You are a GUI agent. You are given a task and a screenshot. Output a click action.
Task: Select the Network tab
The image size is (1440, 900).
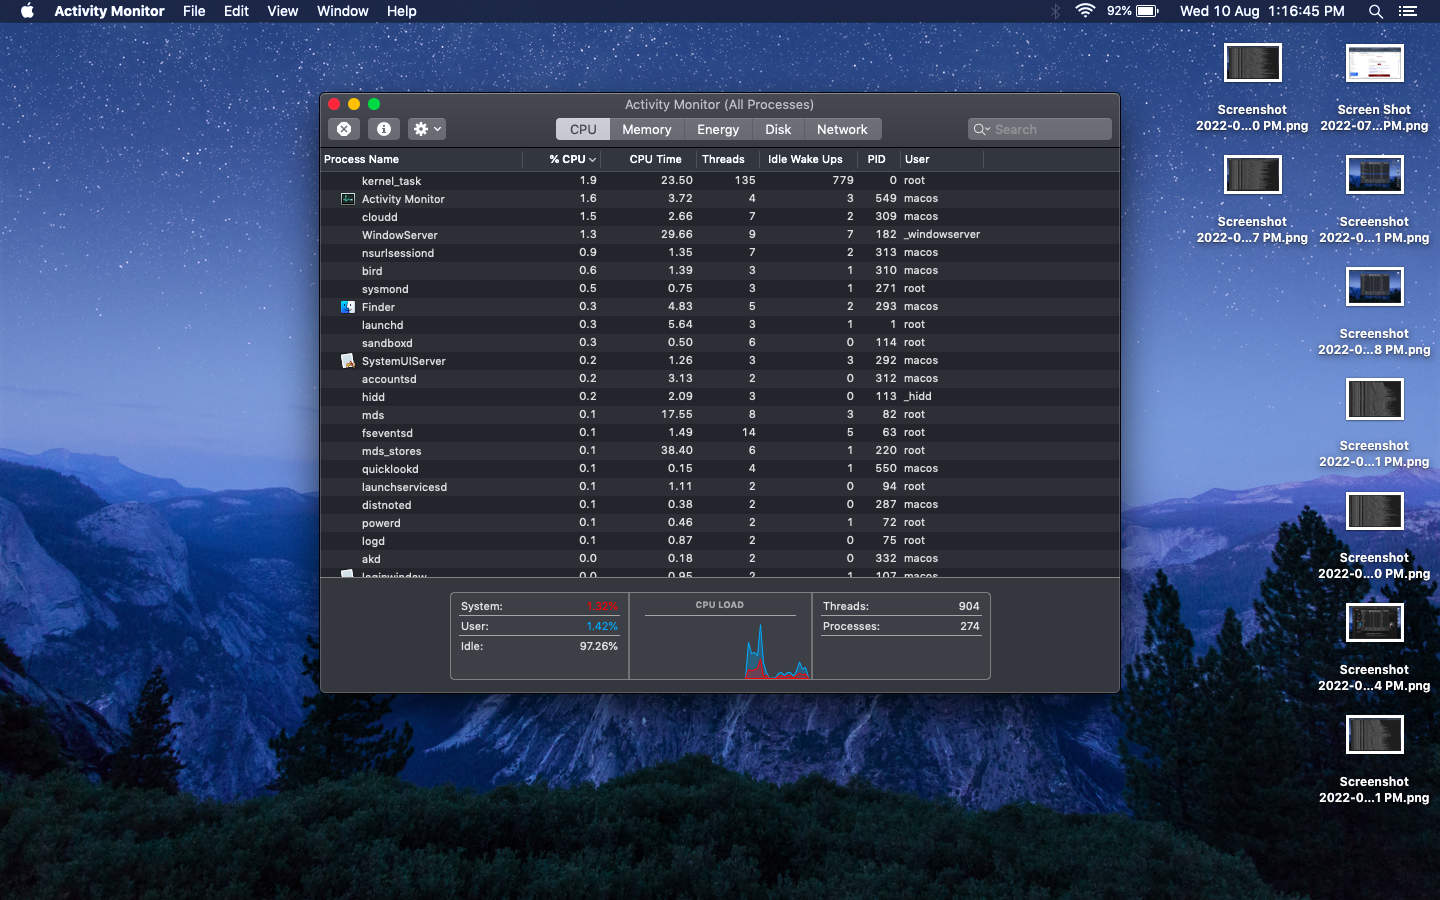click(x=841, y=129)
